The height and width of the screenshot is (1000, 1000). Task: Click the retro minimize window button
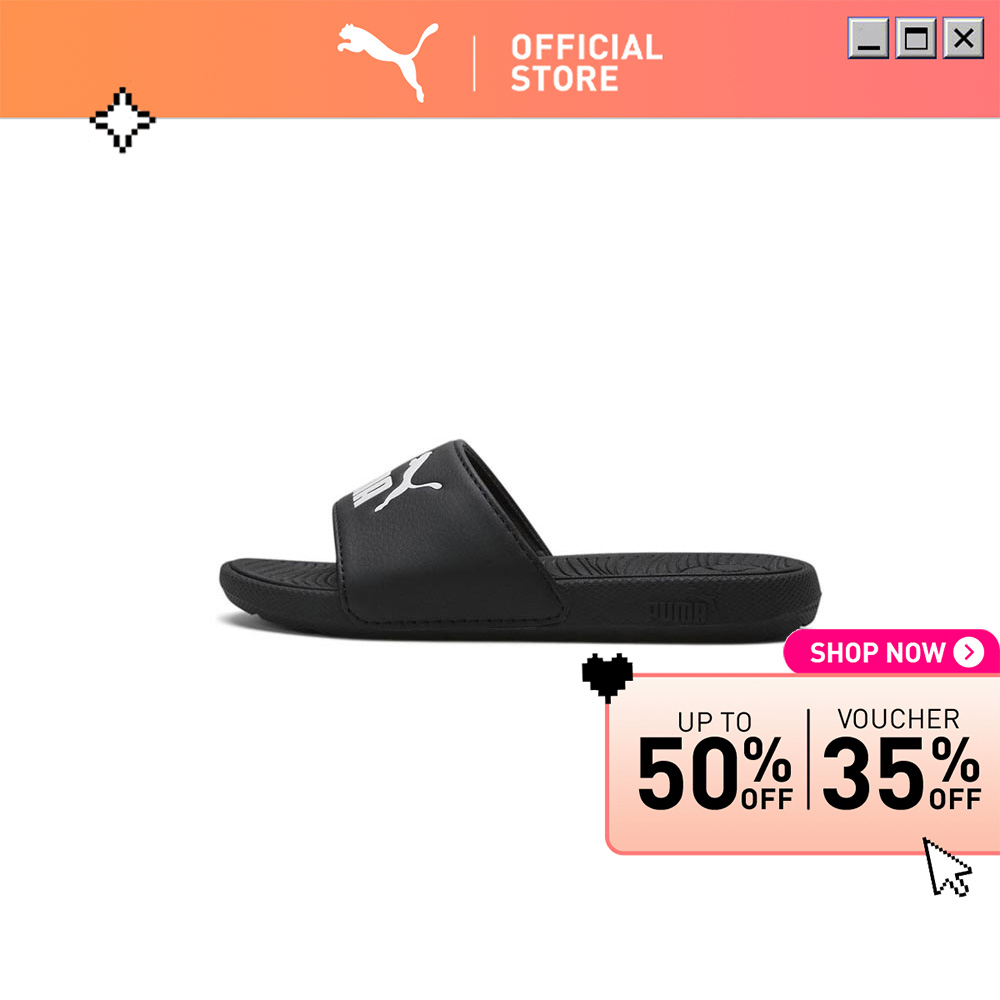click(867, 38)
